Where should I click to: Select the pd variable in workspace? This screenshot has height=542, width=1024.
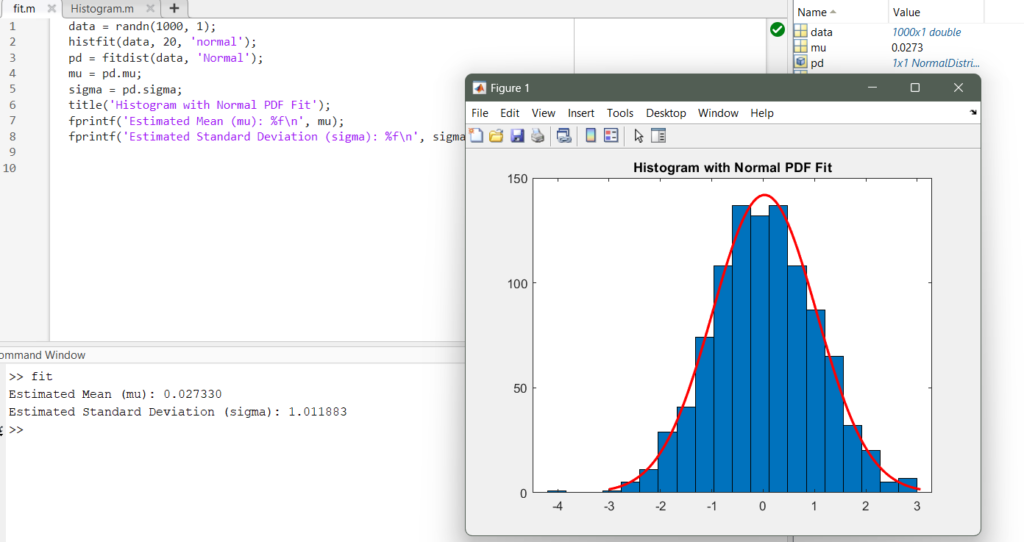817,63
